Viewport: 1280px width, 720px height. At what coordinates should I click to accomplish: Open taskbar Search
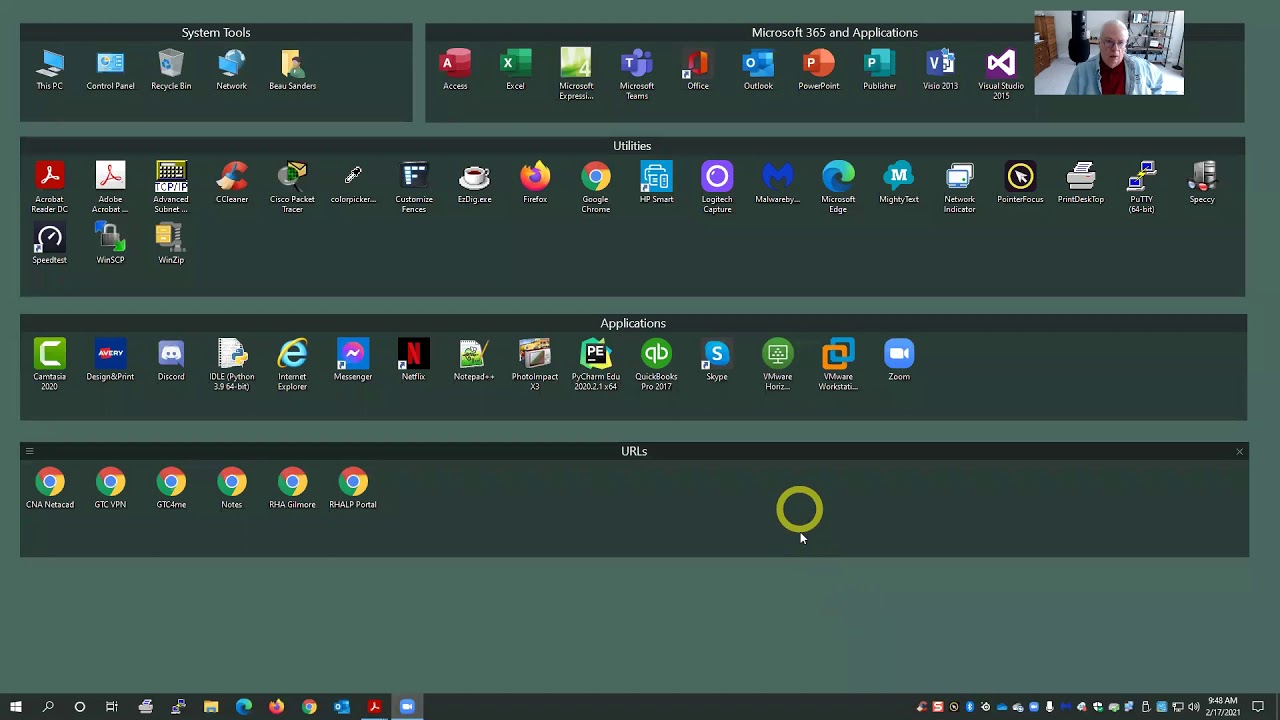[x=47, y=707]
